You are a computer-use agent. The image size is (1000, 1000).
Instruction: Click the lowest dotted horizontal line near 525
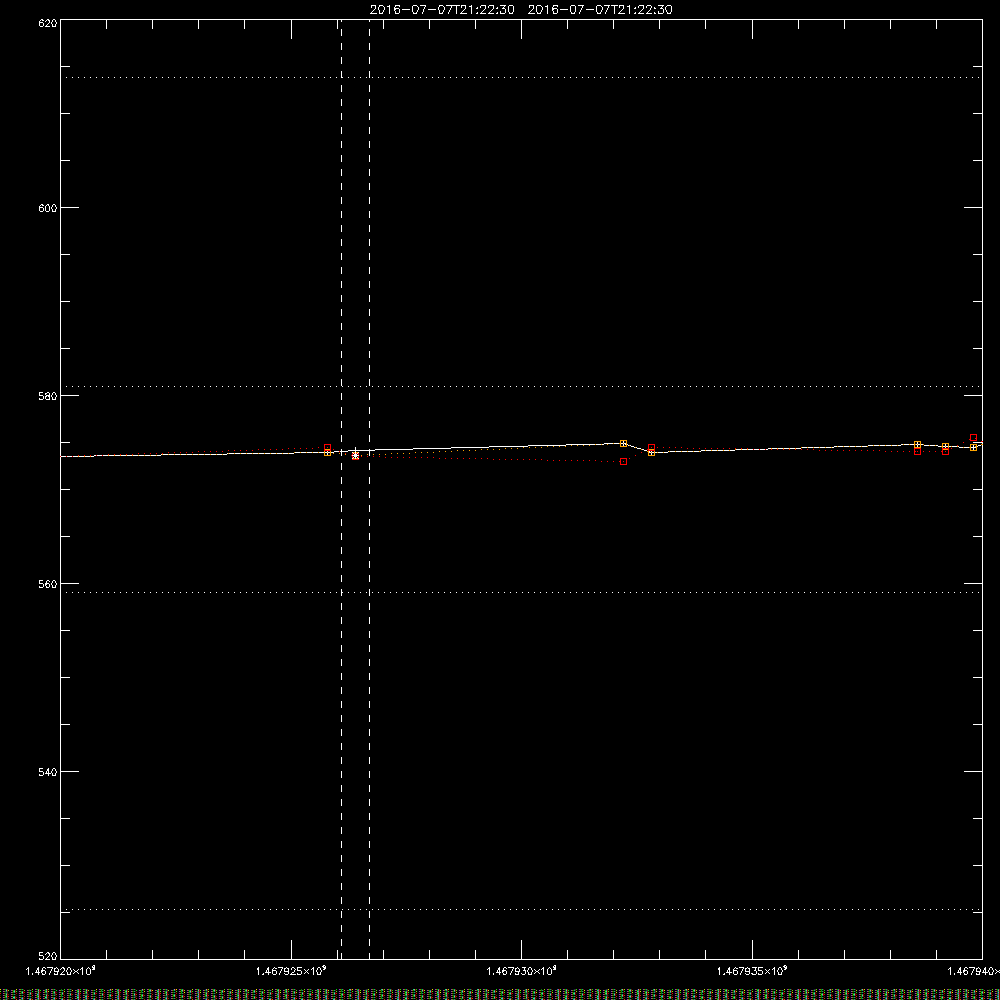pyautogui.click(x=521, y=909)
